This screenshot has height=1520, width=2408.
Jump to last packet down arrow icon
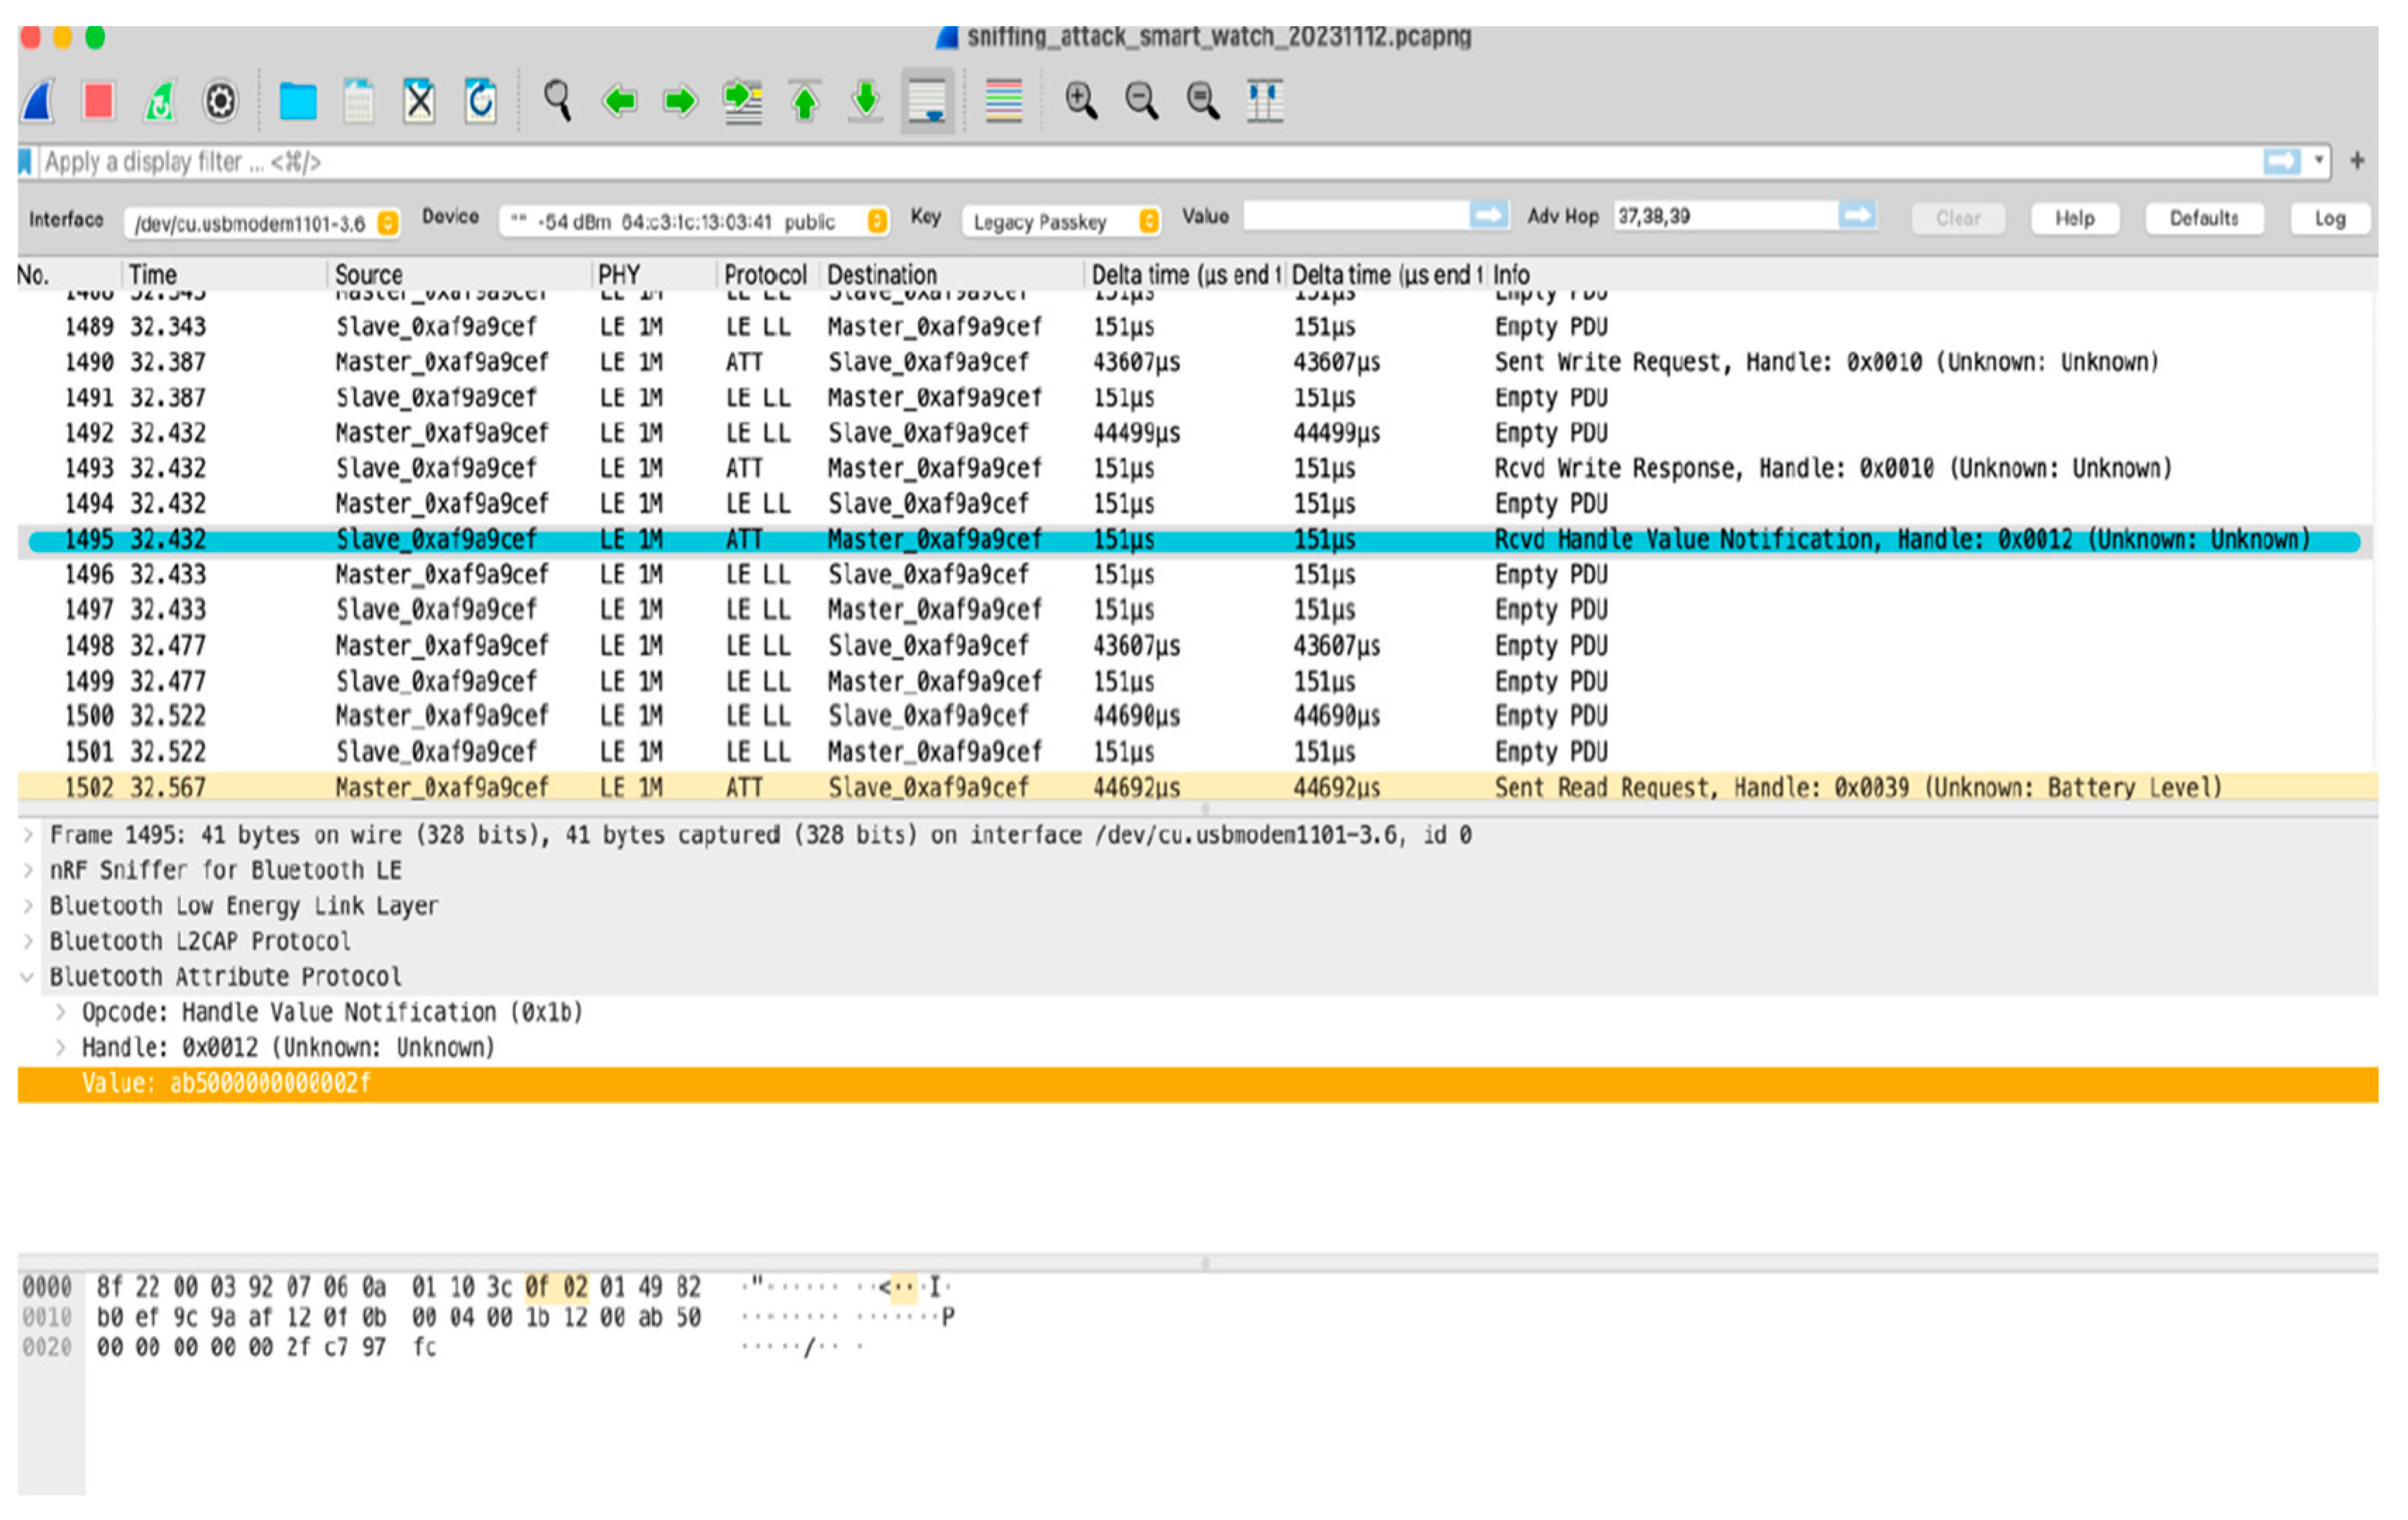[866, 101]
